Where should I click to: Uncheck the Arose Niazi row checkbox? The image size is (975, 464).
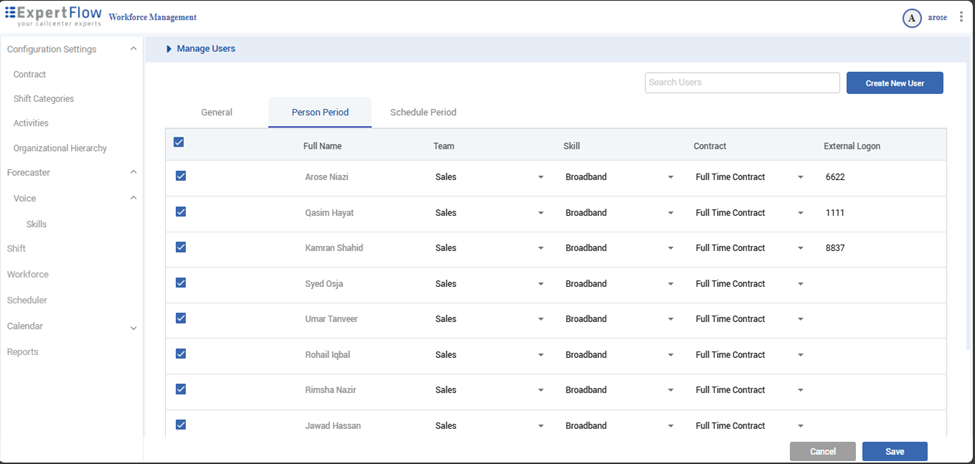(x=180, y=176)
